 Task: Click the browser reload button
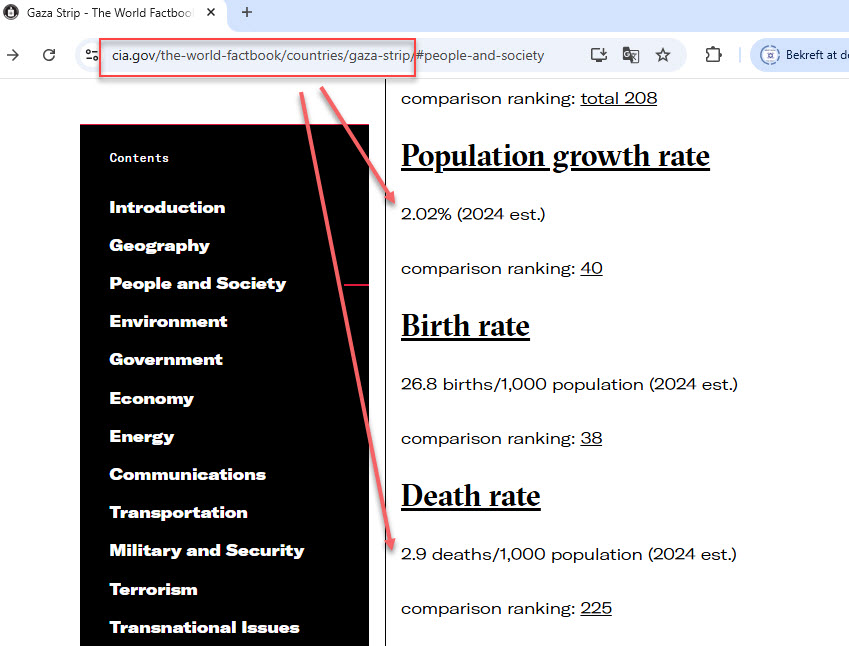(48, 55)
